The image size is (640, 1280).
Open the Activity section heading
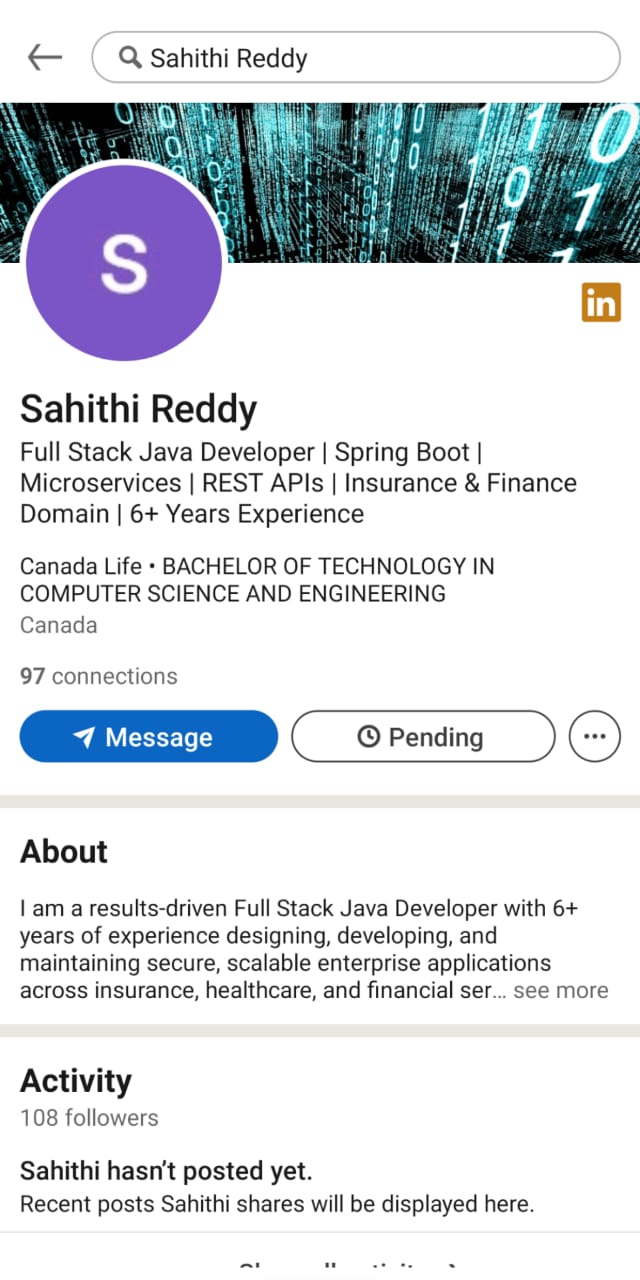(x=76, y=1081)
